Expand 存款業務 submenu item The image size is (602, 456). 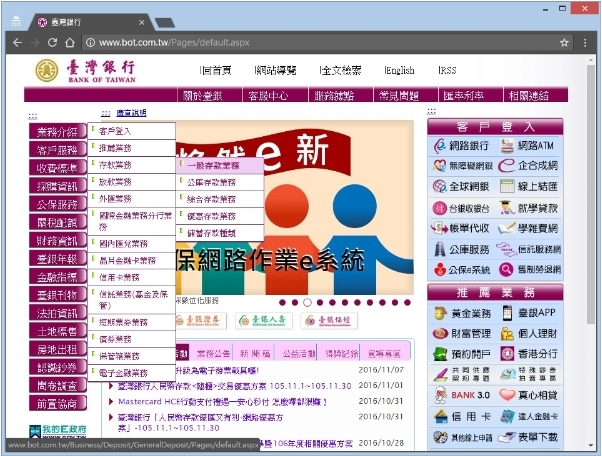(132, 165)
